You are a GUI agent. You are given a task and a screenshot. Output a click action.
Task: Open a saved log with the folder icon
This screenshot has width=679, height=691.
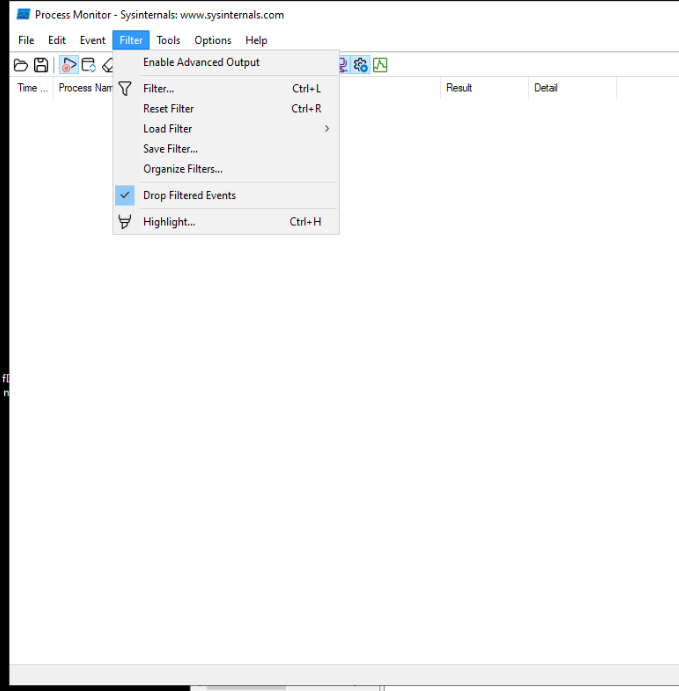[21, 65]
